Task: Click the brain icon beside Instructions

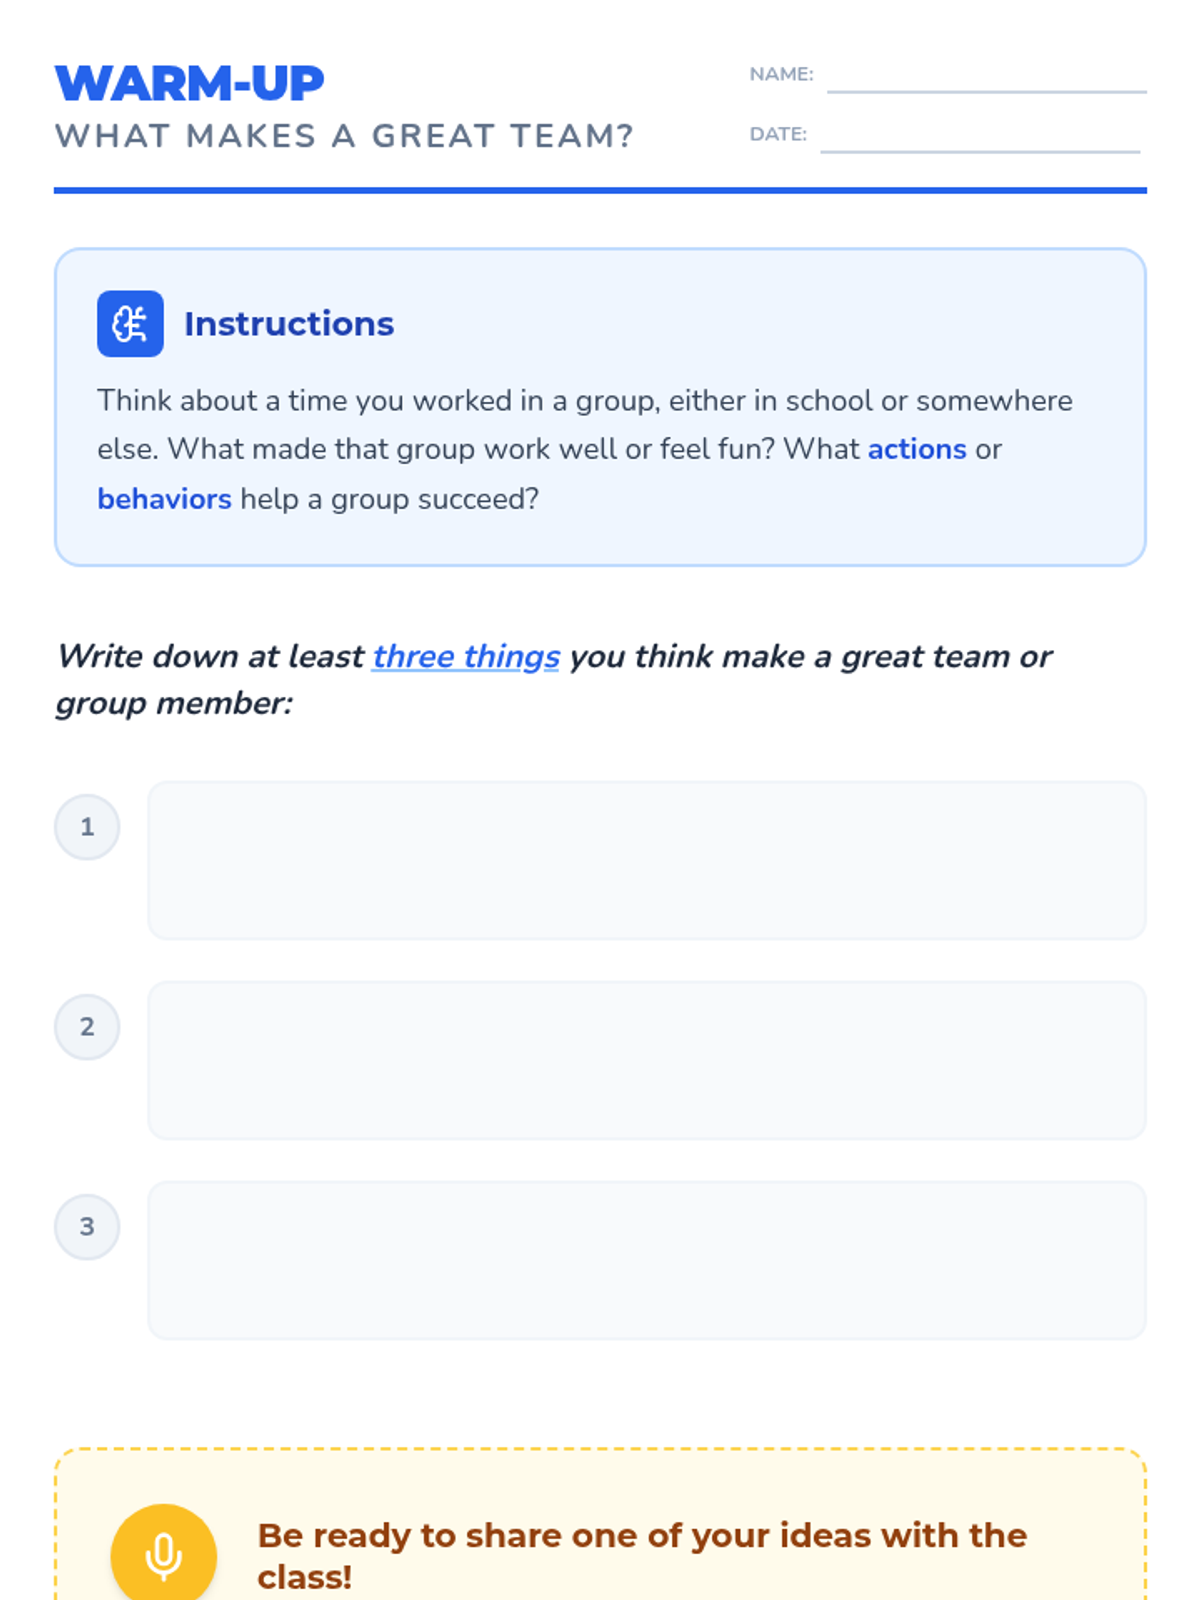Action: [130, 324]
